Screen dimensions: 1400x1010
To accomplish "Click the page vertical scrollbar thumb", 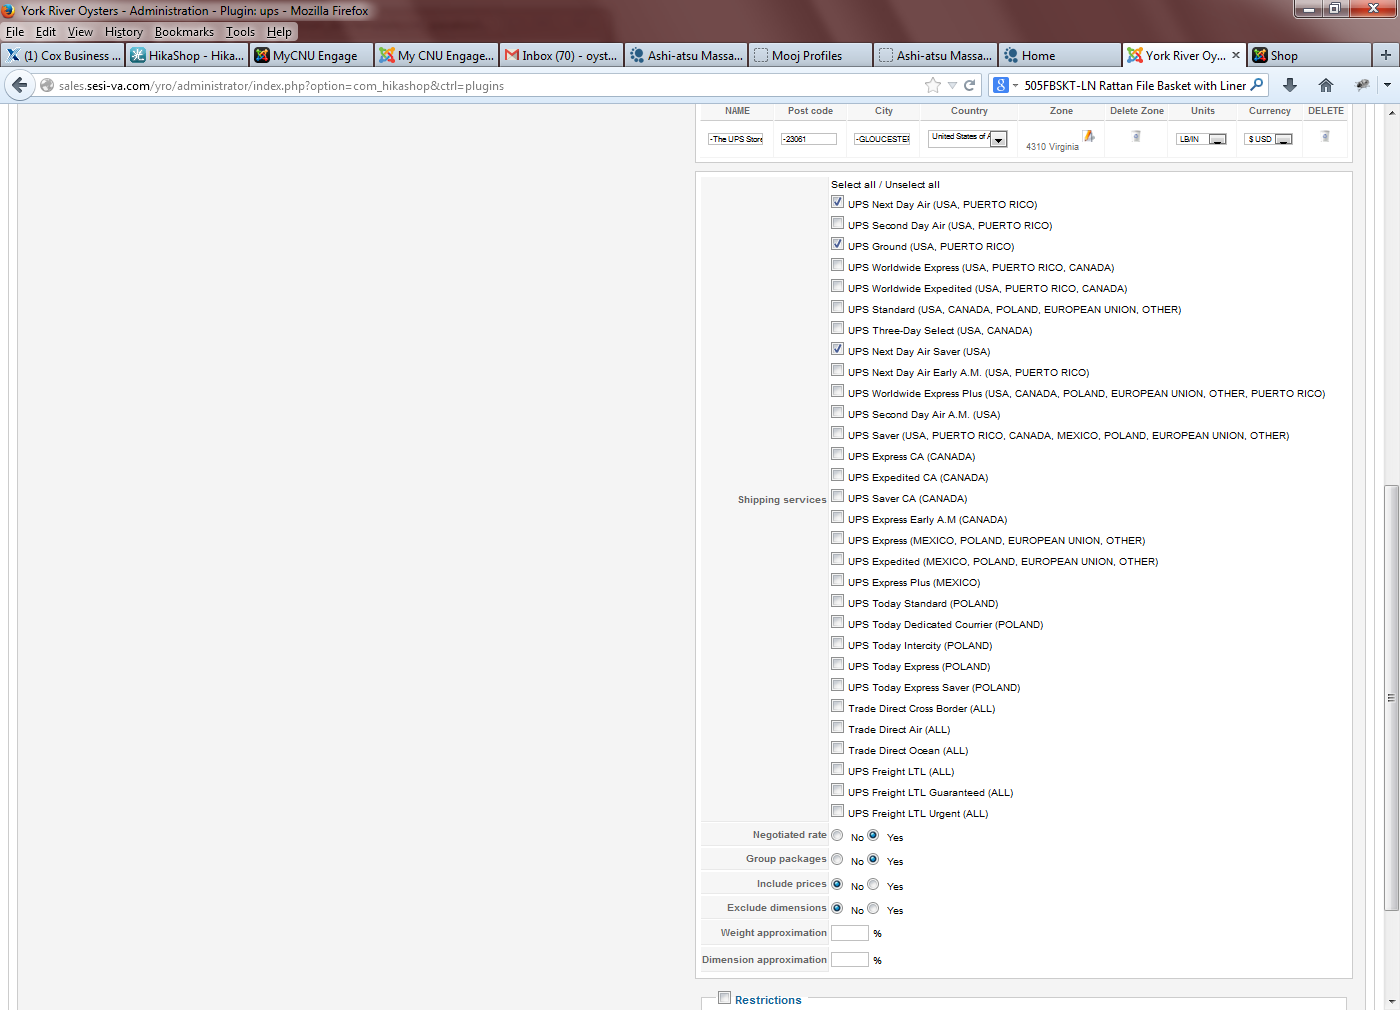I will click(x=1391, y=698).
